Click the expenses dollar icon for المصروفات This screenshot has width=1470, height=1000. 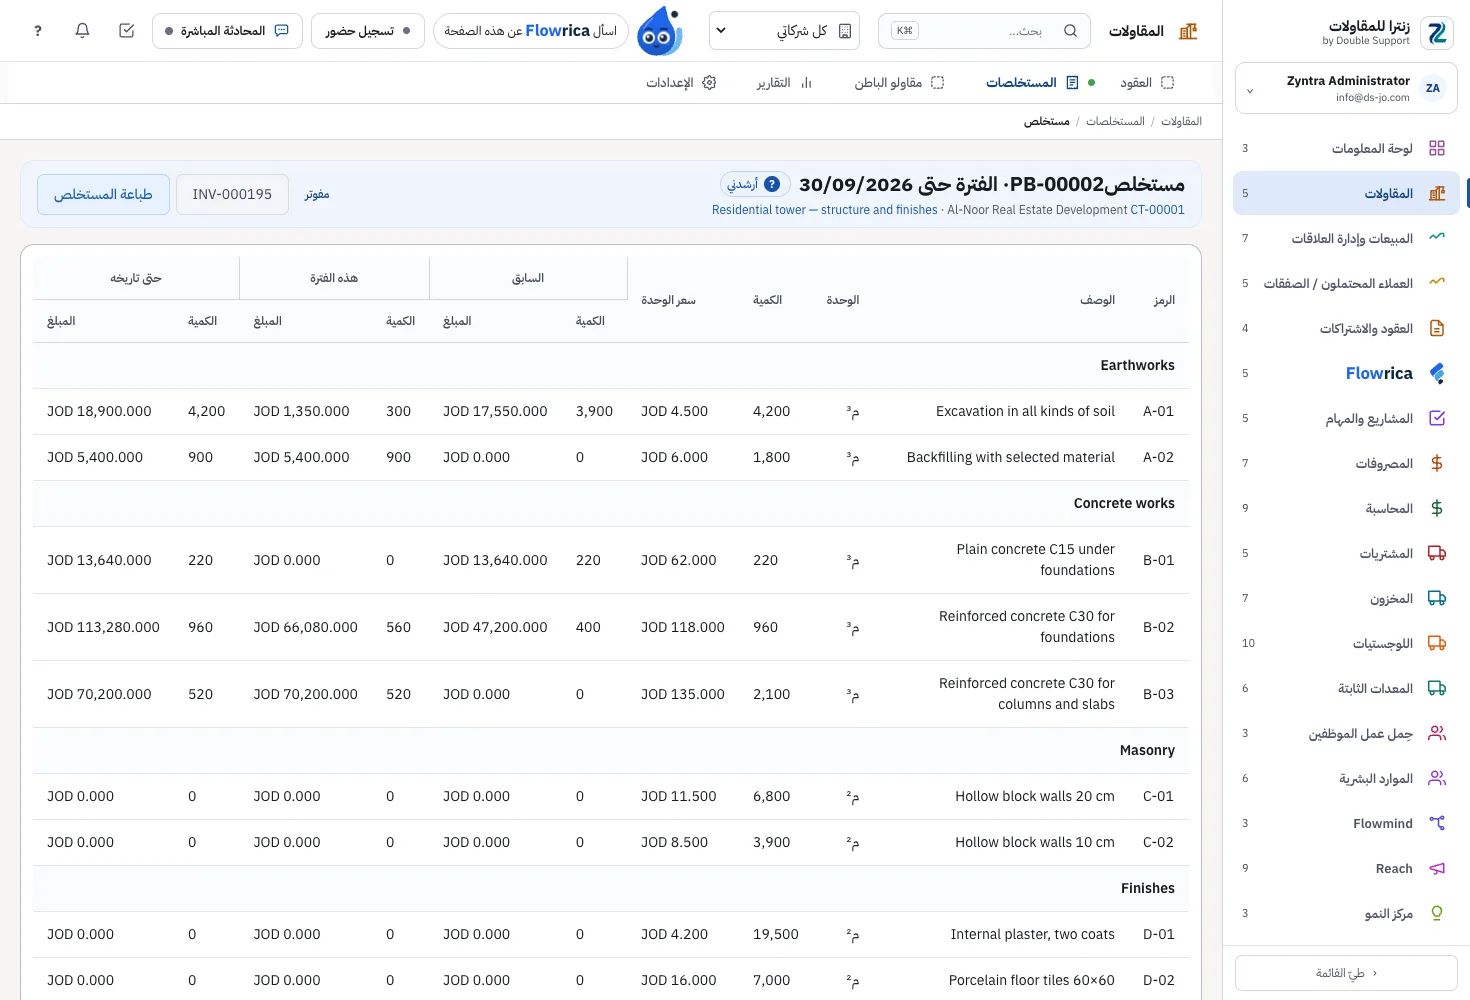[1437, 463]
